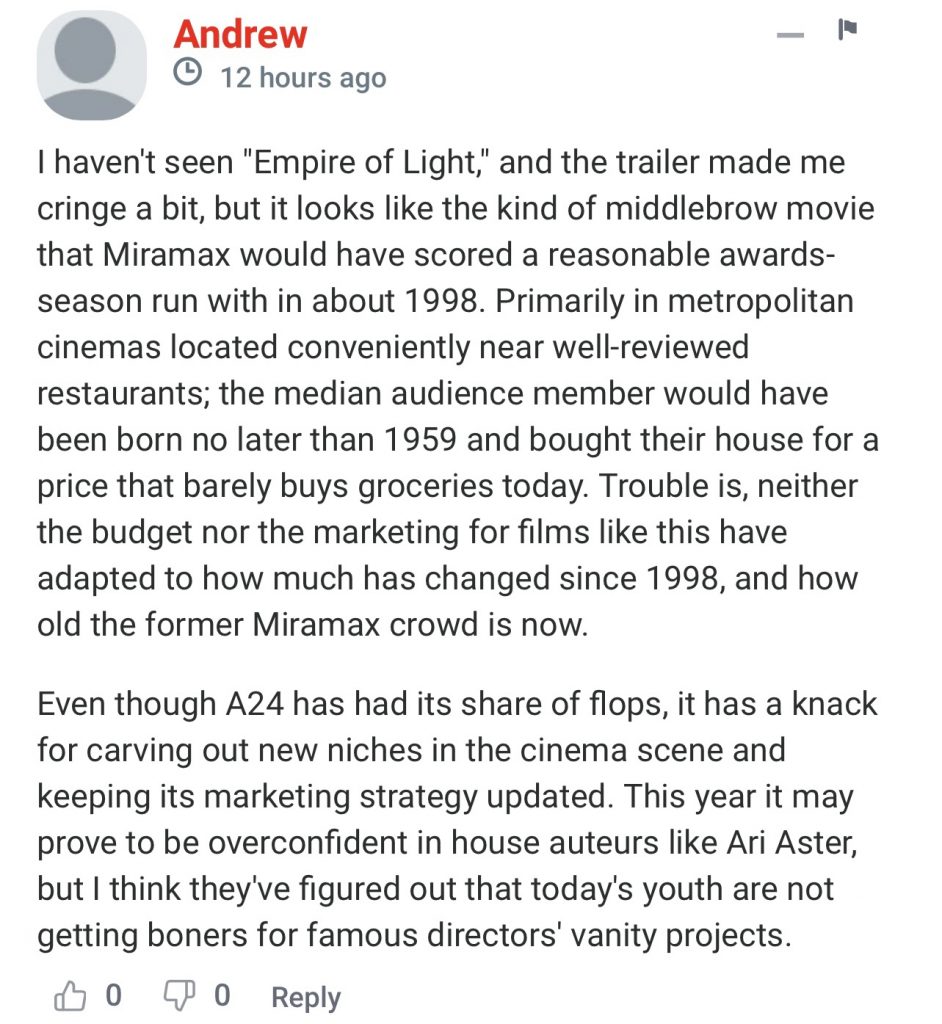Click the word "restaurants" in the comment
This screenshot has width=942, height=1024.
point(122,394)
